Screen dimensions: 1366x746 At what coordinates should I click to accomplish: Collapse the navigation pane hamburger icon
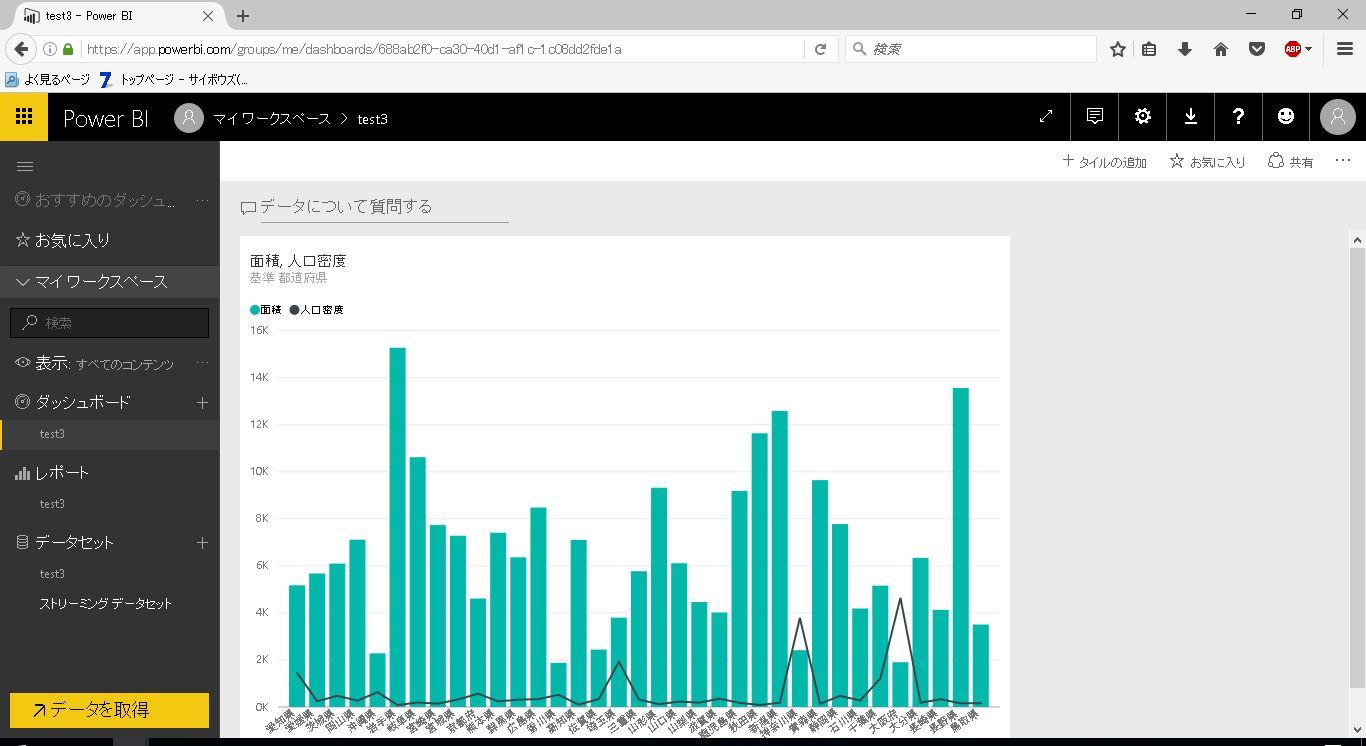coord(25,167)
